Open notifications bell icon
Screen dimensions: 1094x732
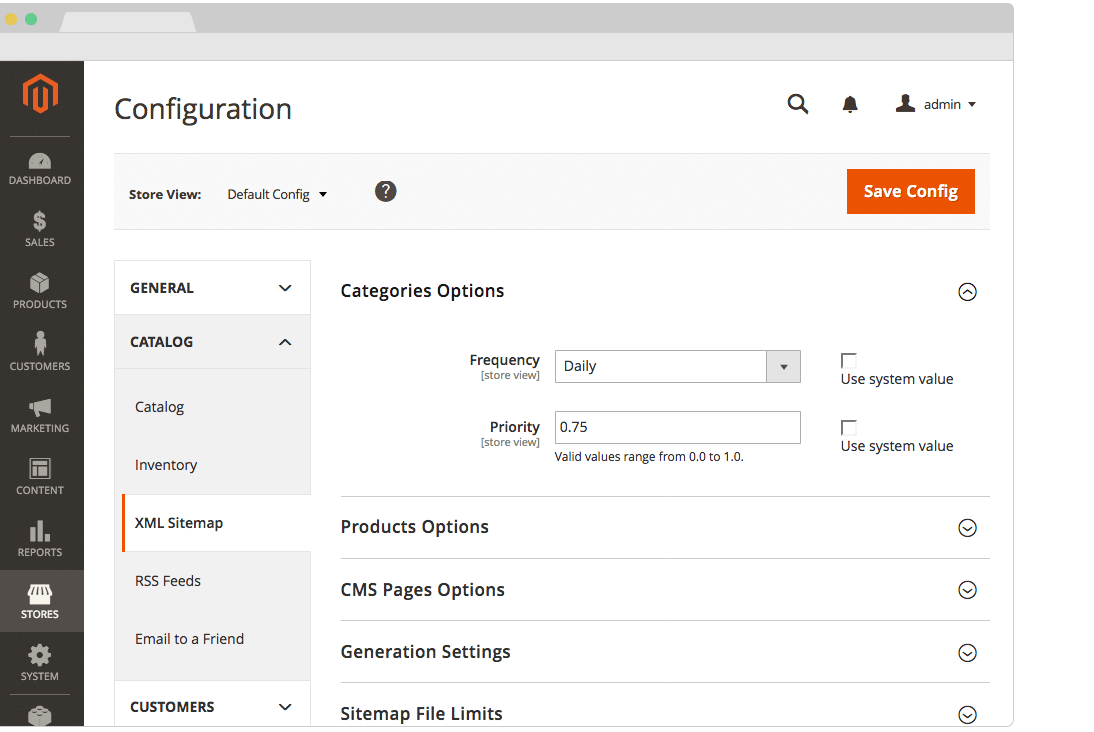(850, 105)
